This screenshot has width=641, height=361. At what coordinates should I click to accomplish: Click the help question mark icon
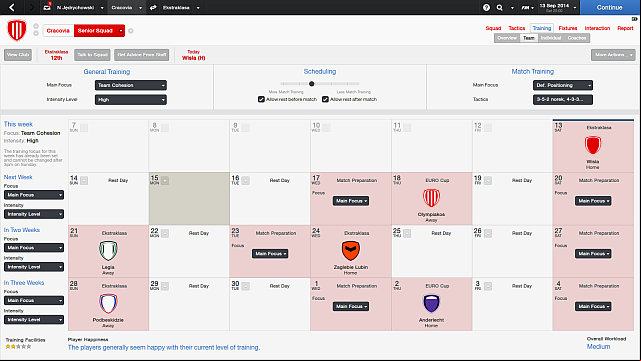point(486,7)
